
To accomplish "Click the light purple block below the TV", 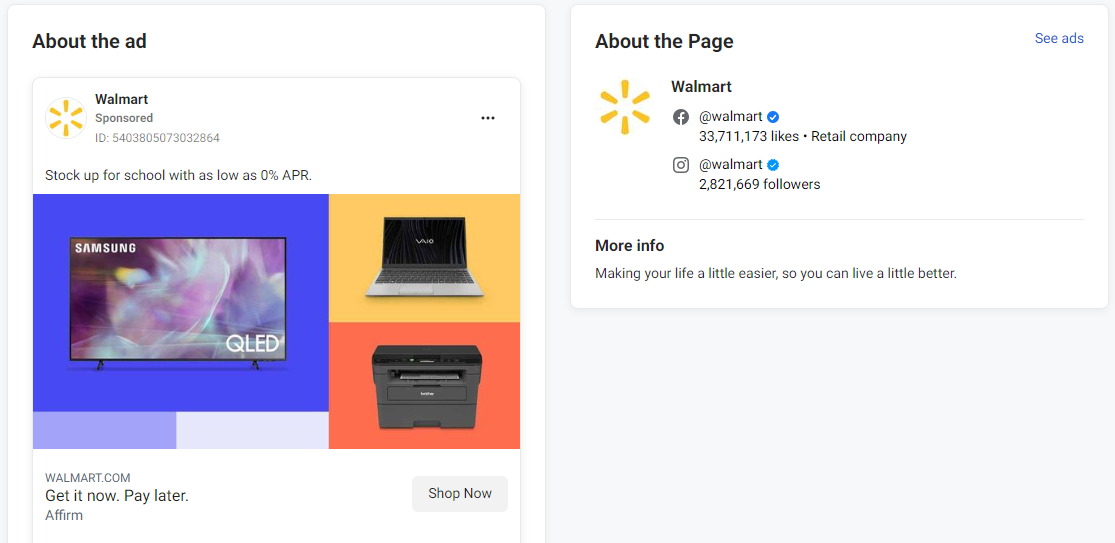I will pyautogui.click(x=105, y=430).
